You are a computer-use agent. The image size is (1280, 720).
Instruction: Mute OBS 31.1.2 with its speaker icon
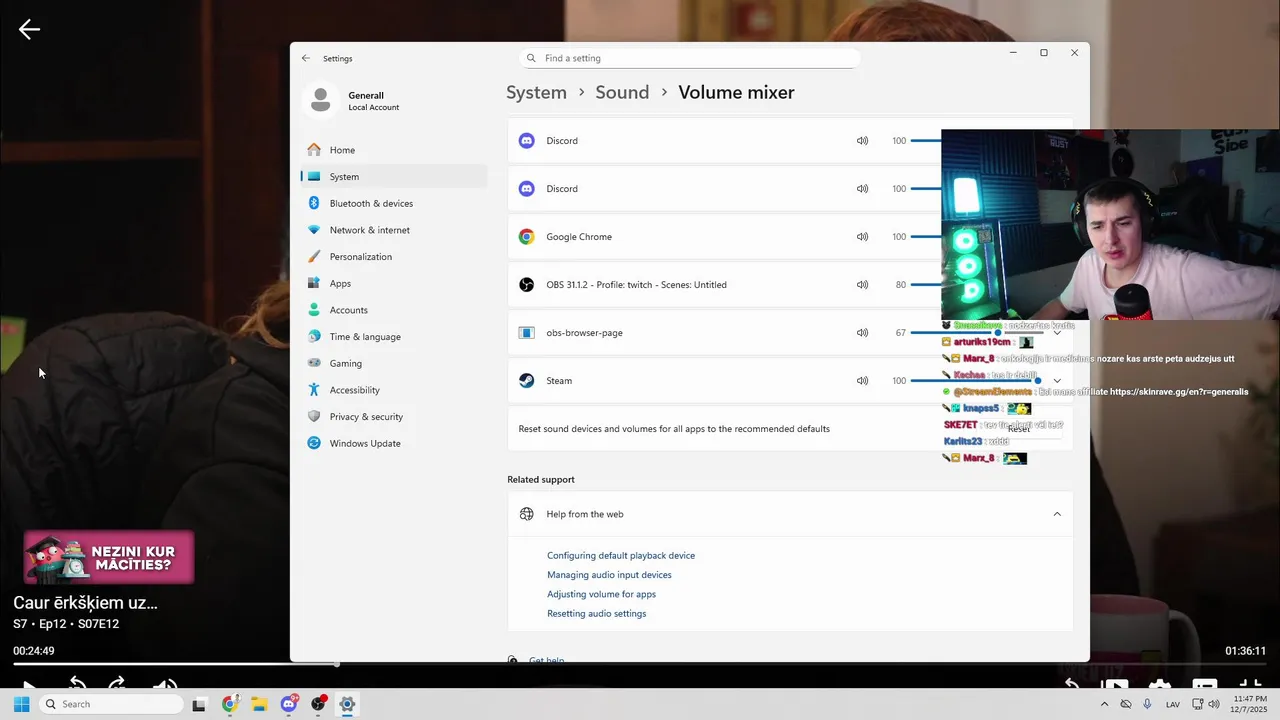point(862,285)
